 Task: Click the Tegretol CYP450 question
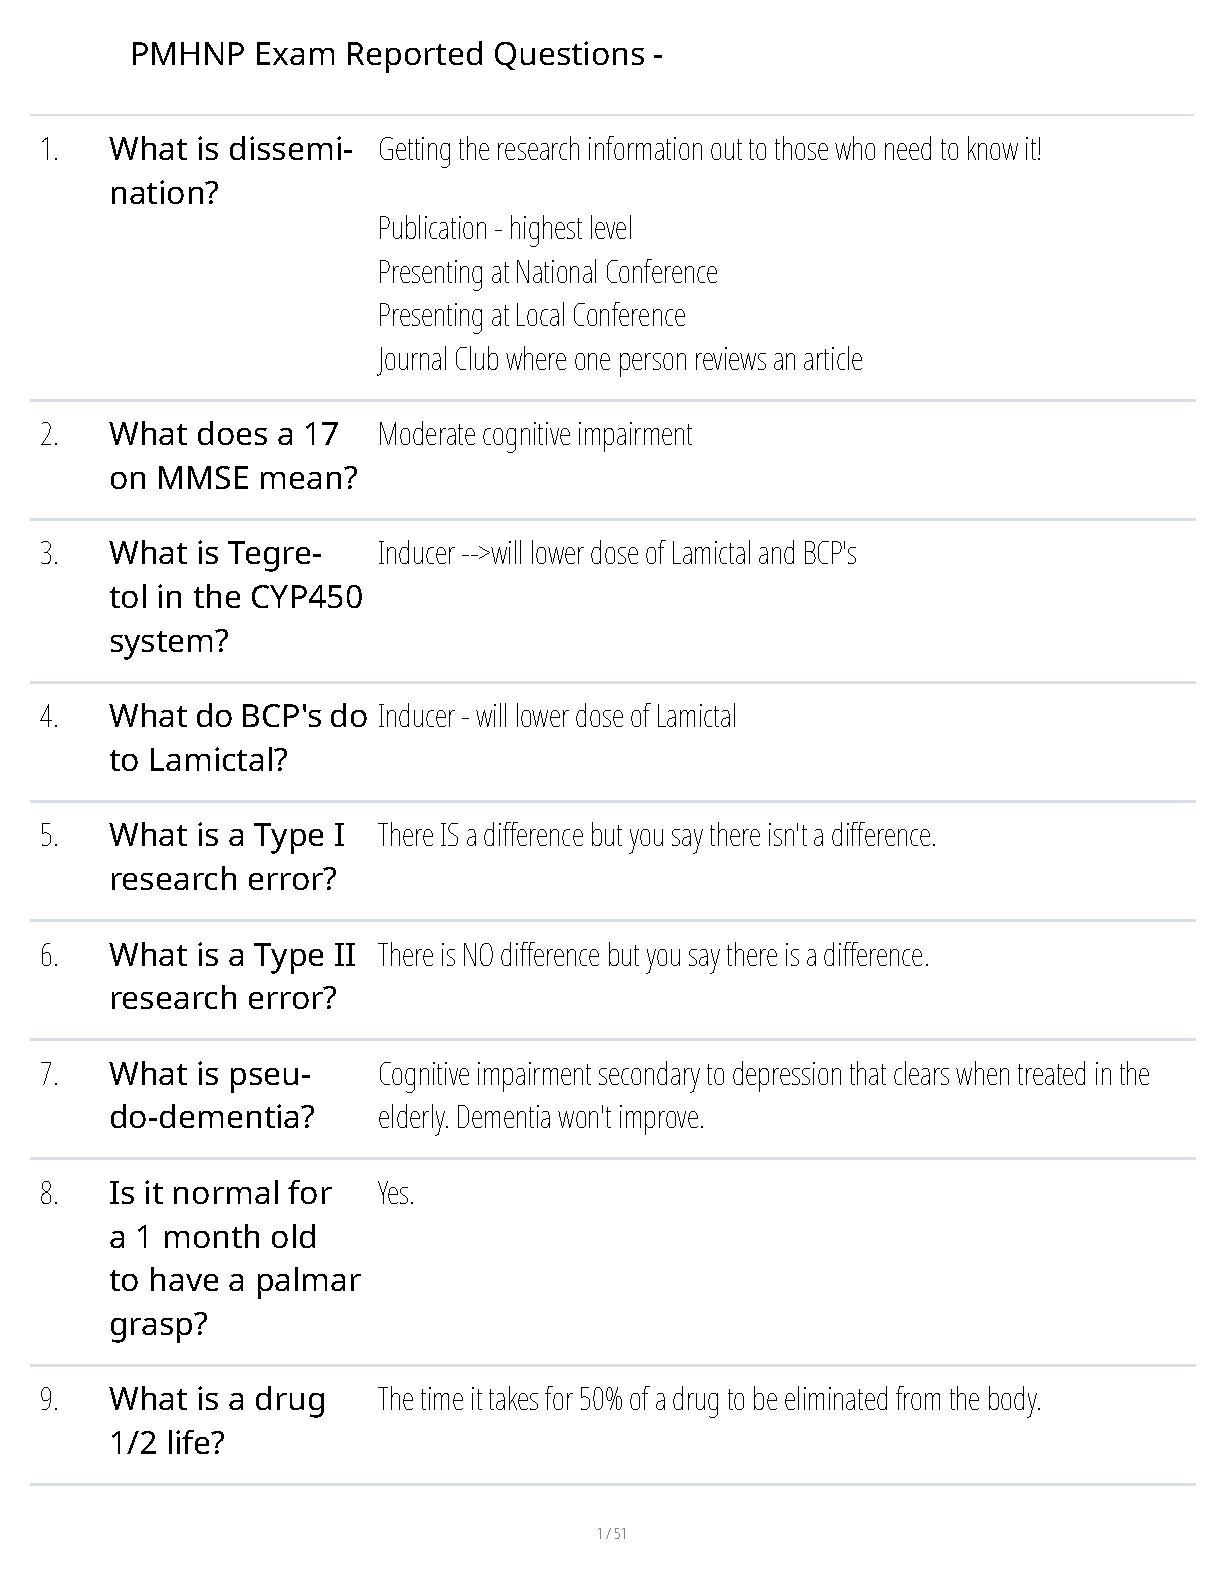(235, 597)
